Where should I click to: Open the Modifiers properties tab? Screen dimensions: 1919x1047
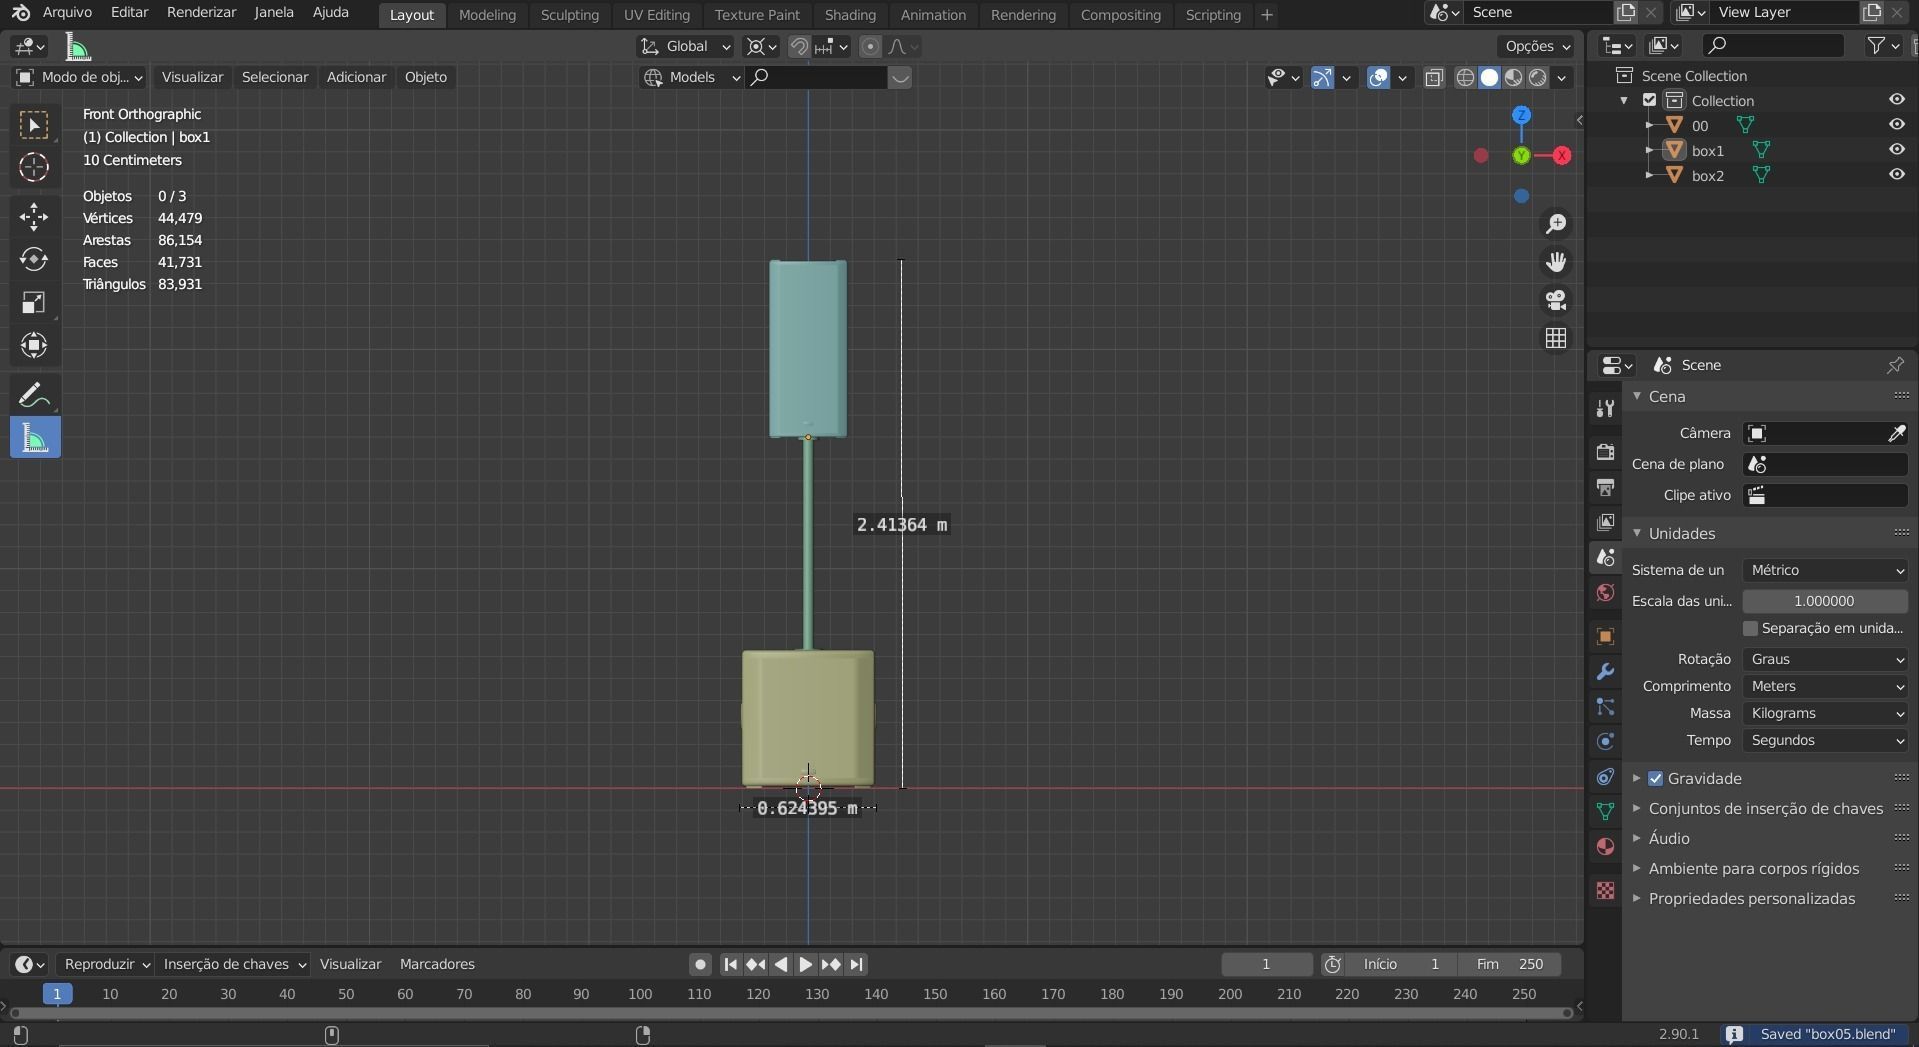(1605, 671)
